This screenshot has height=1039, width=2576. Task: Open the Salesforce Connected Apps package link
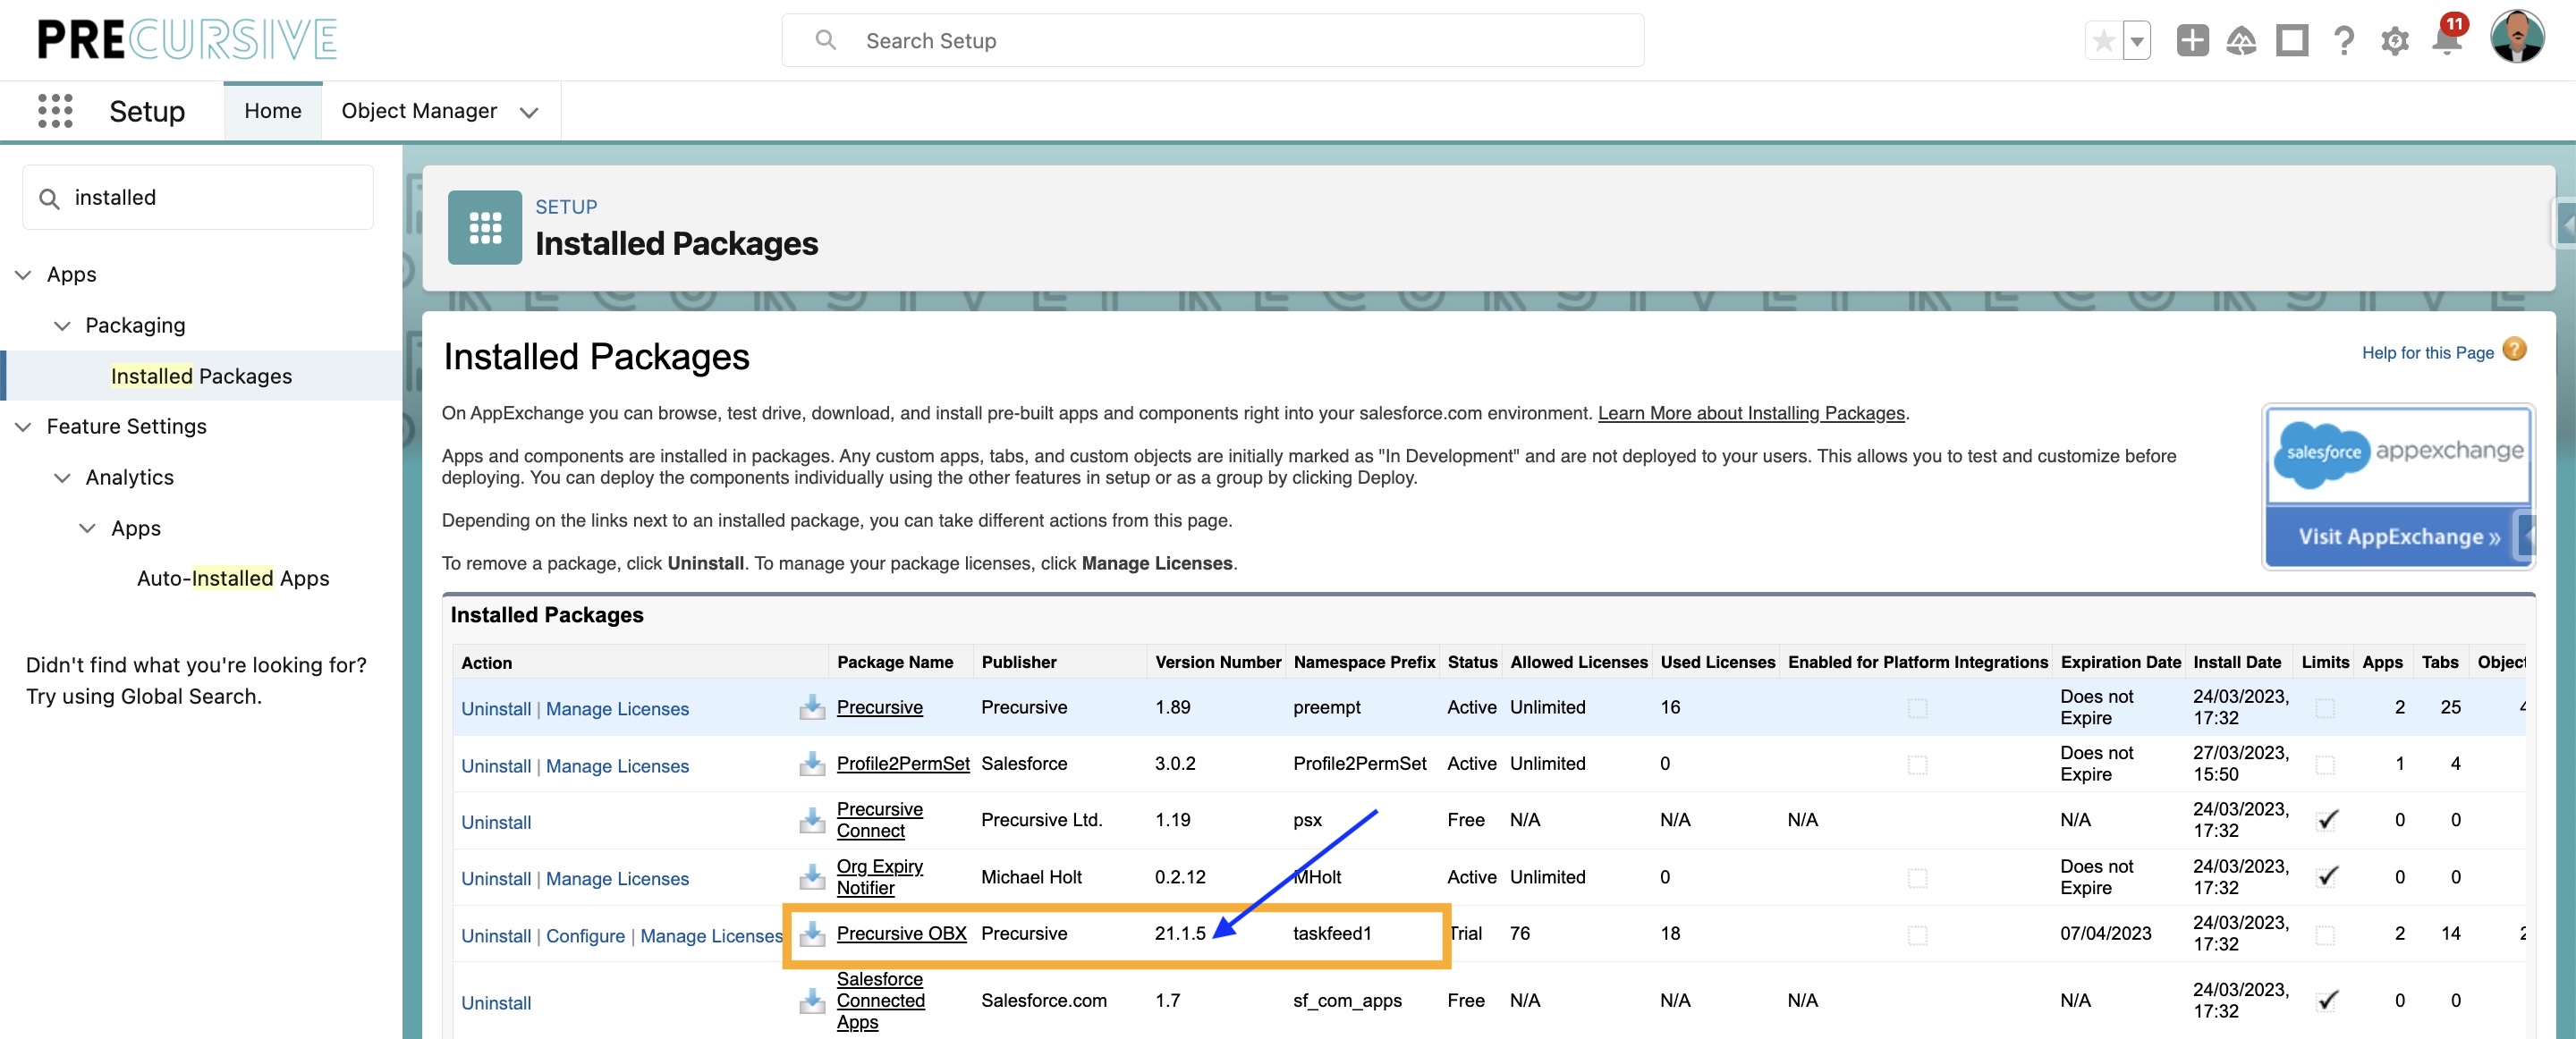pyautogui.click(x=880, y=1001)
